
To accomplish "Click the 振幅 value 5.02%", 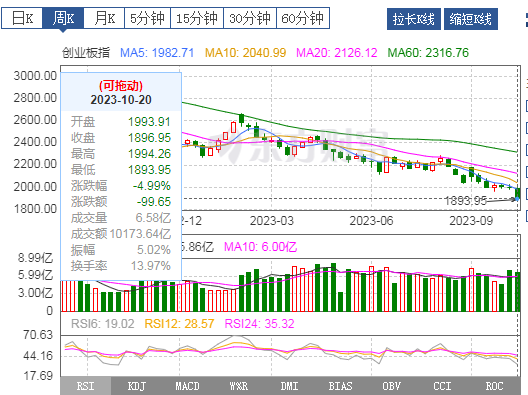I will (x=154, y=250).
